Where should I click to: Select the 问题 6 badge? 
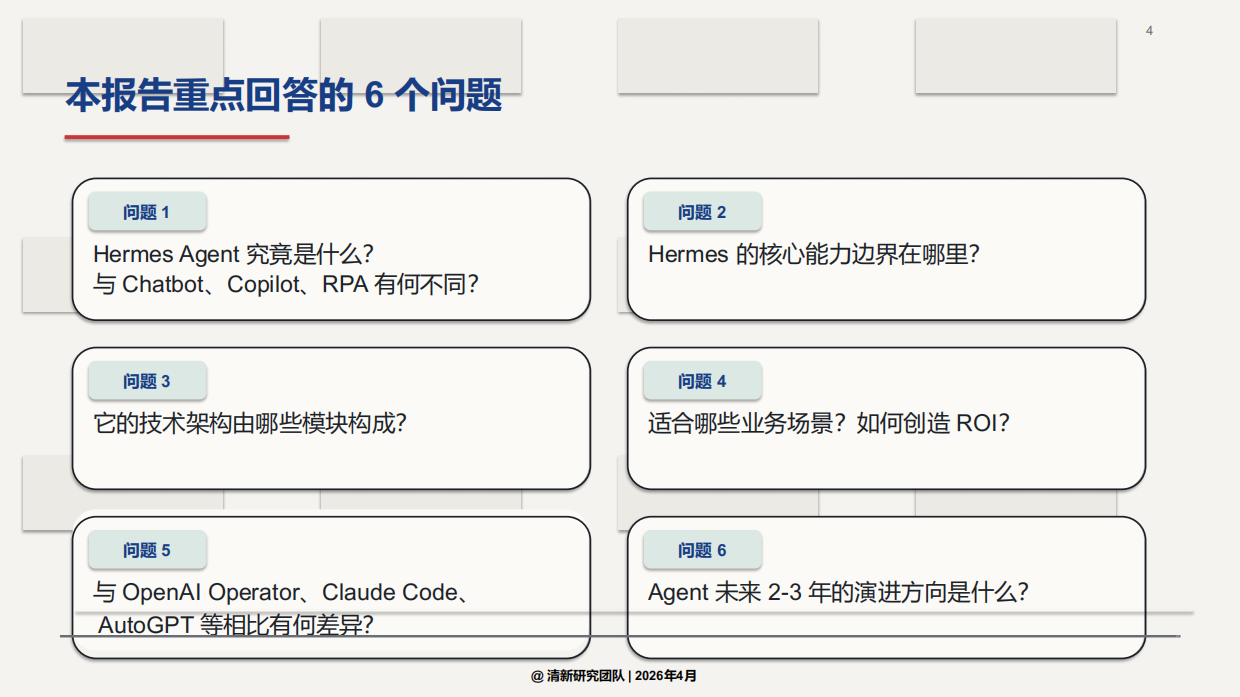pyautogui.click(x=703, y=549)
